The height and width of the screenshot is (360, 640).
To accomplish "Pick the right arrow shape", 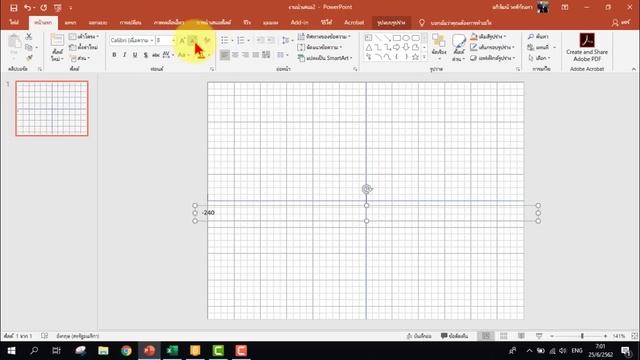I will [x=396, y=48].
